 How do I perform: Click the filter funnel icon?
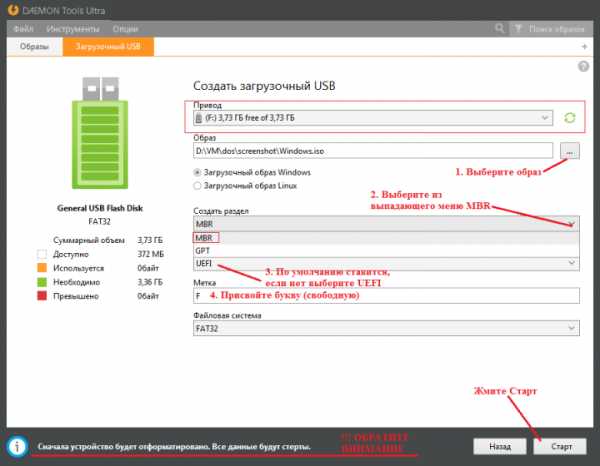click(x=518, y=29)
